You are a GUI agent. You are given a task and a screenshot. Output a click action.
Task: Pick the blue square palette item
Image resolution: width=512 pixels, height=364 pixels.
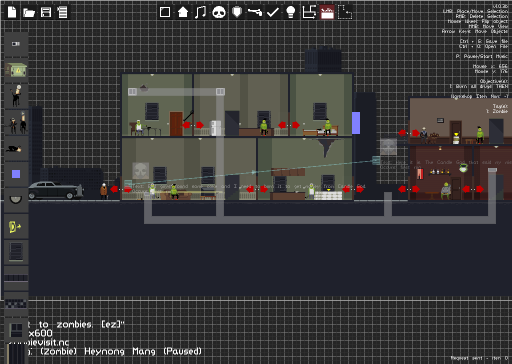[16, 174]
